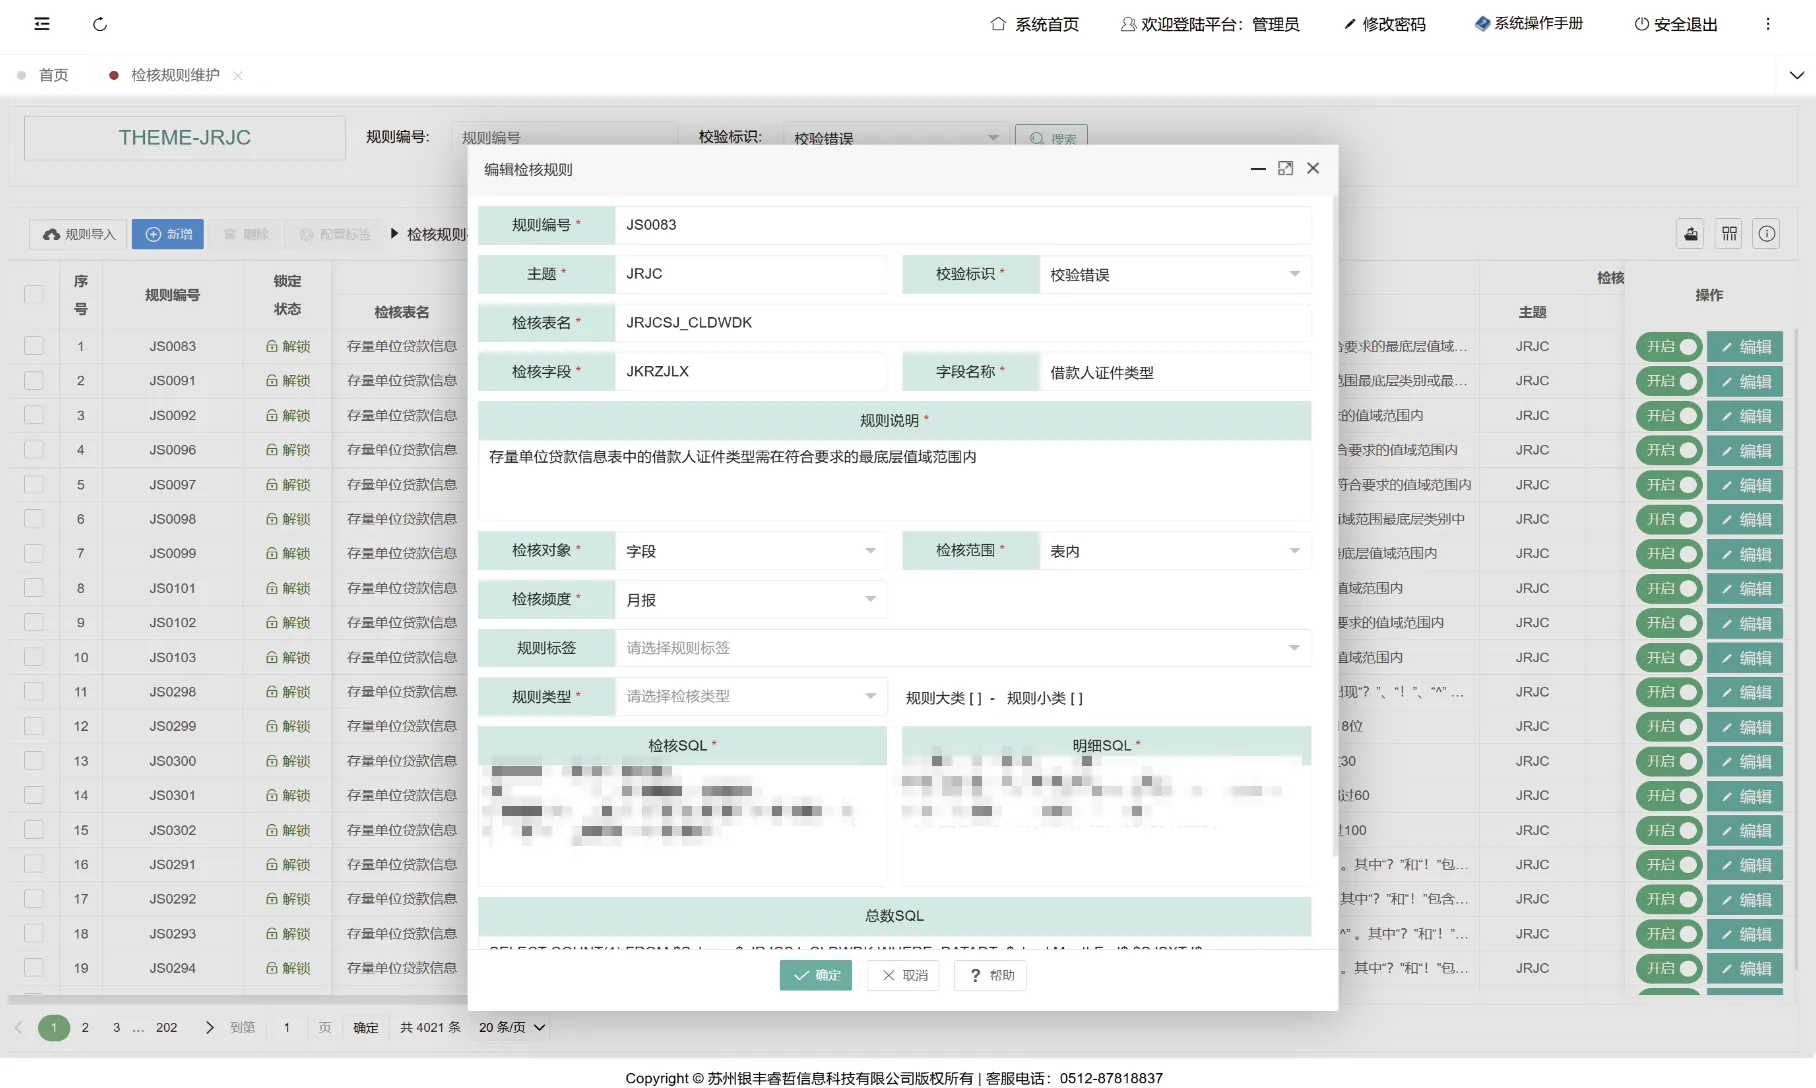The height and width of the screenshot is (1088, 1816).
Task: Open the column filter grid icon
Action: [1729, 234]
